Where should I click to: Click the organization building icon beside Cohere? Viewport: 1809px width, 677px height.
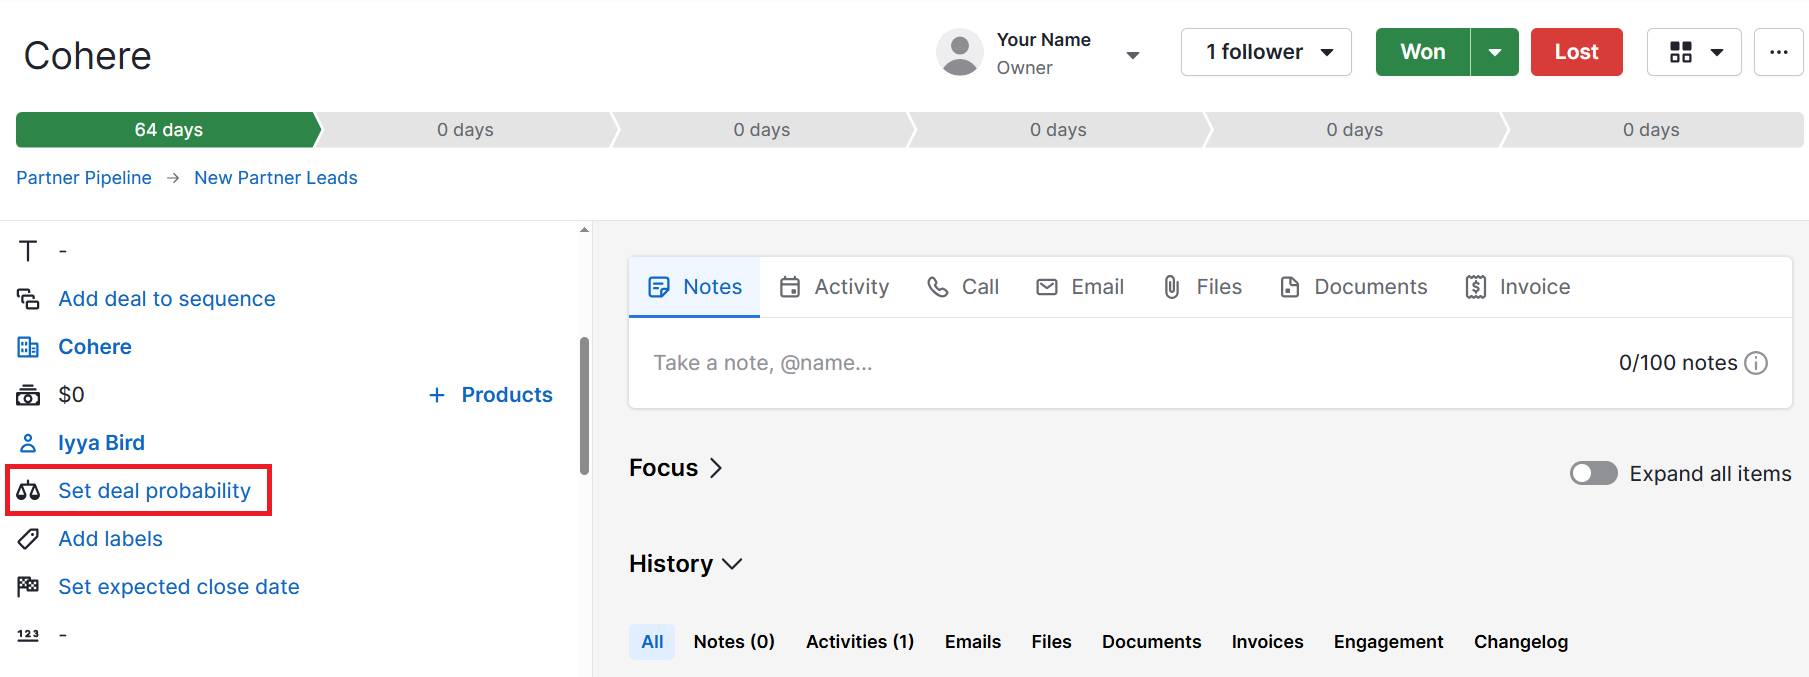click(x=28, y=347)
